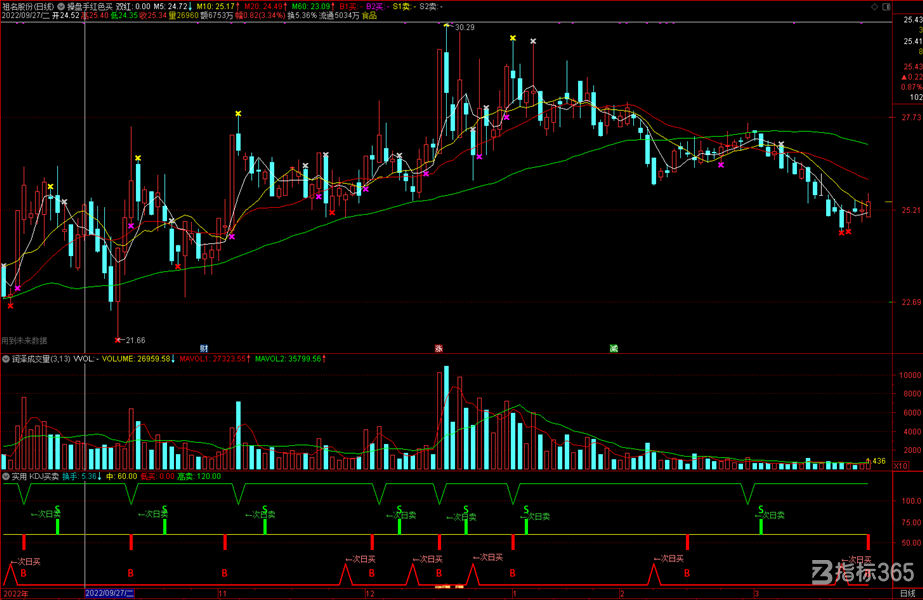
Task: Click the MAVOL1: 27323.55 value
Action: coord(215,359)
